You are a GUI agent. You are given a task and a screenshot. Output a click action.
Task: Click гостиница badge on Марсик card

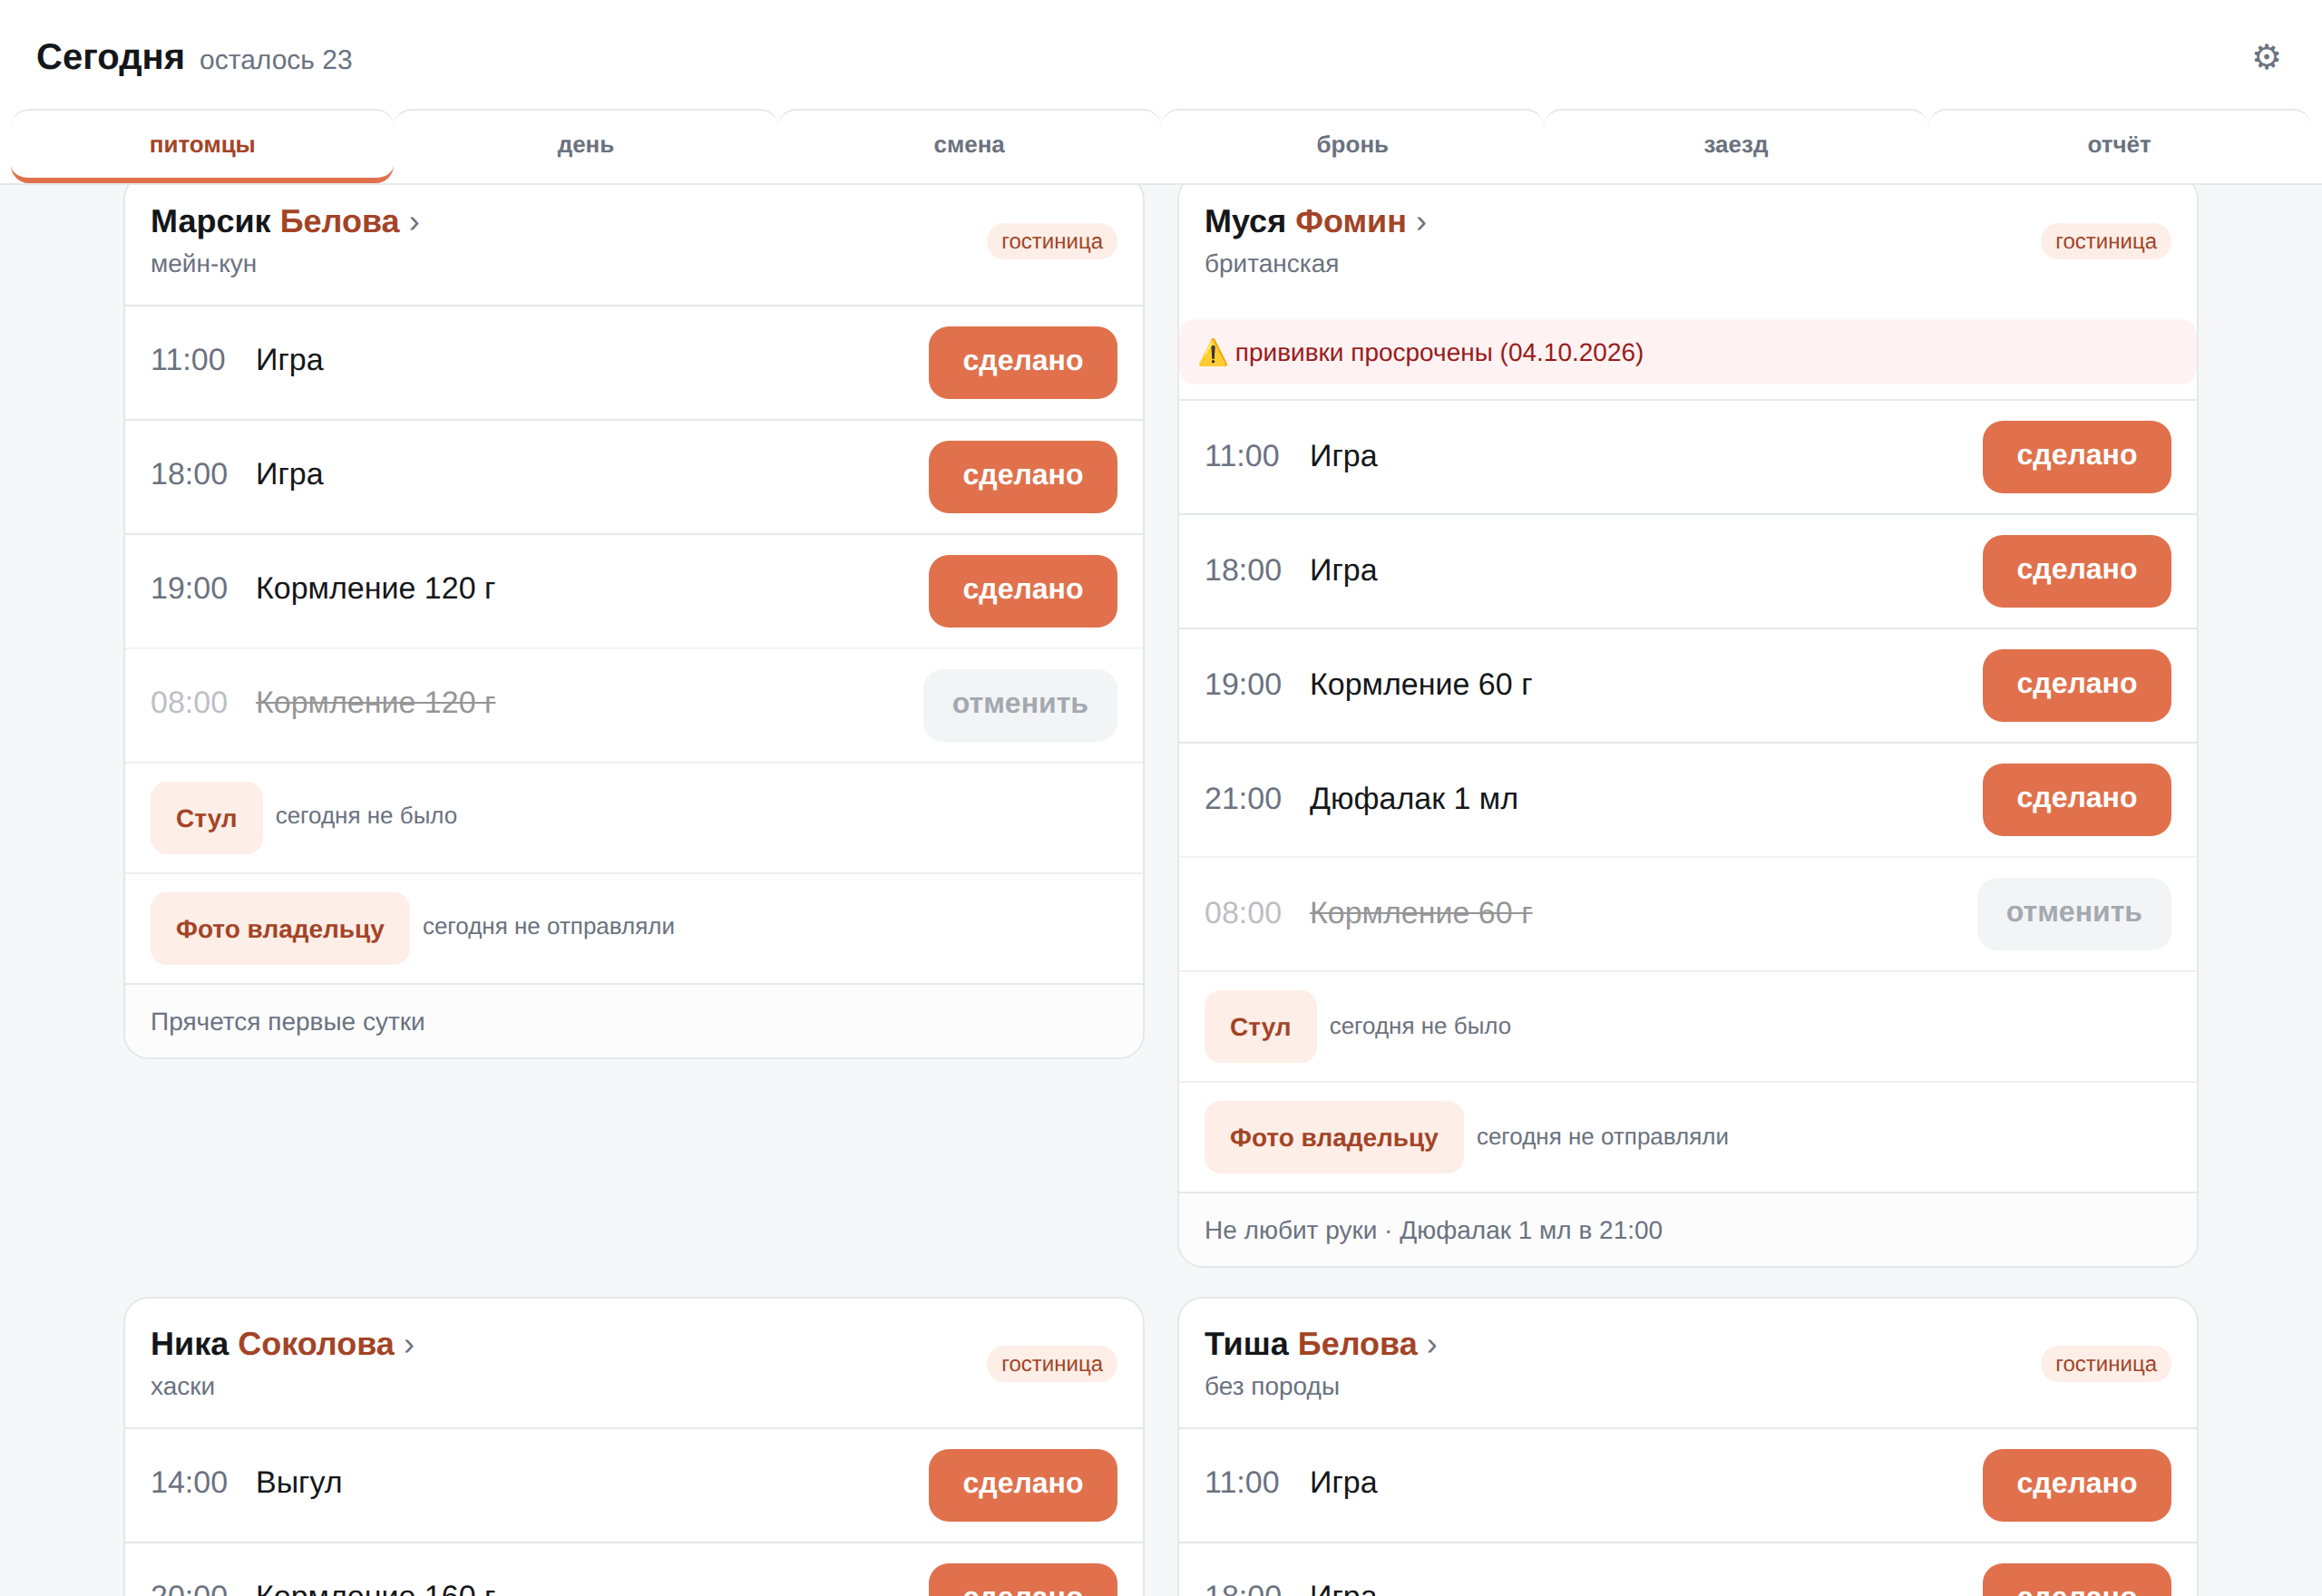click(x=1051, y=241)
